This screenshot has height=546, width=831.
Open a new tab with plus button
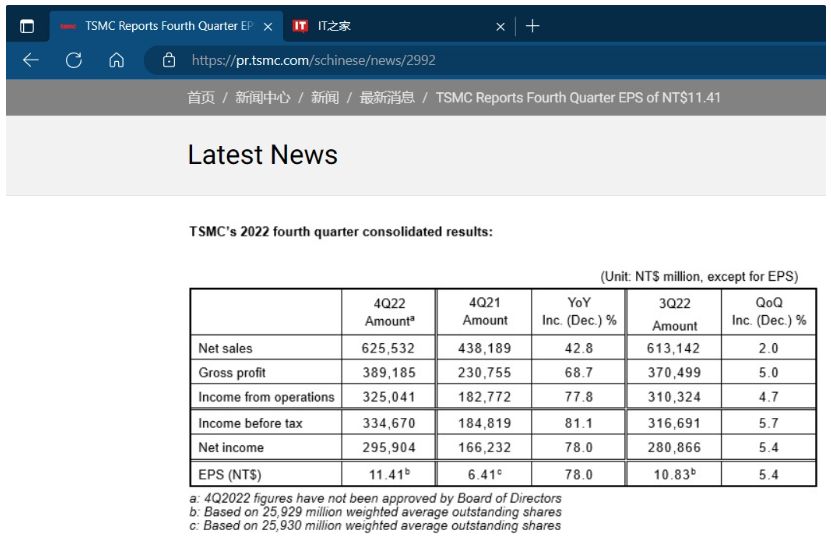(533, 26)
